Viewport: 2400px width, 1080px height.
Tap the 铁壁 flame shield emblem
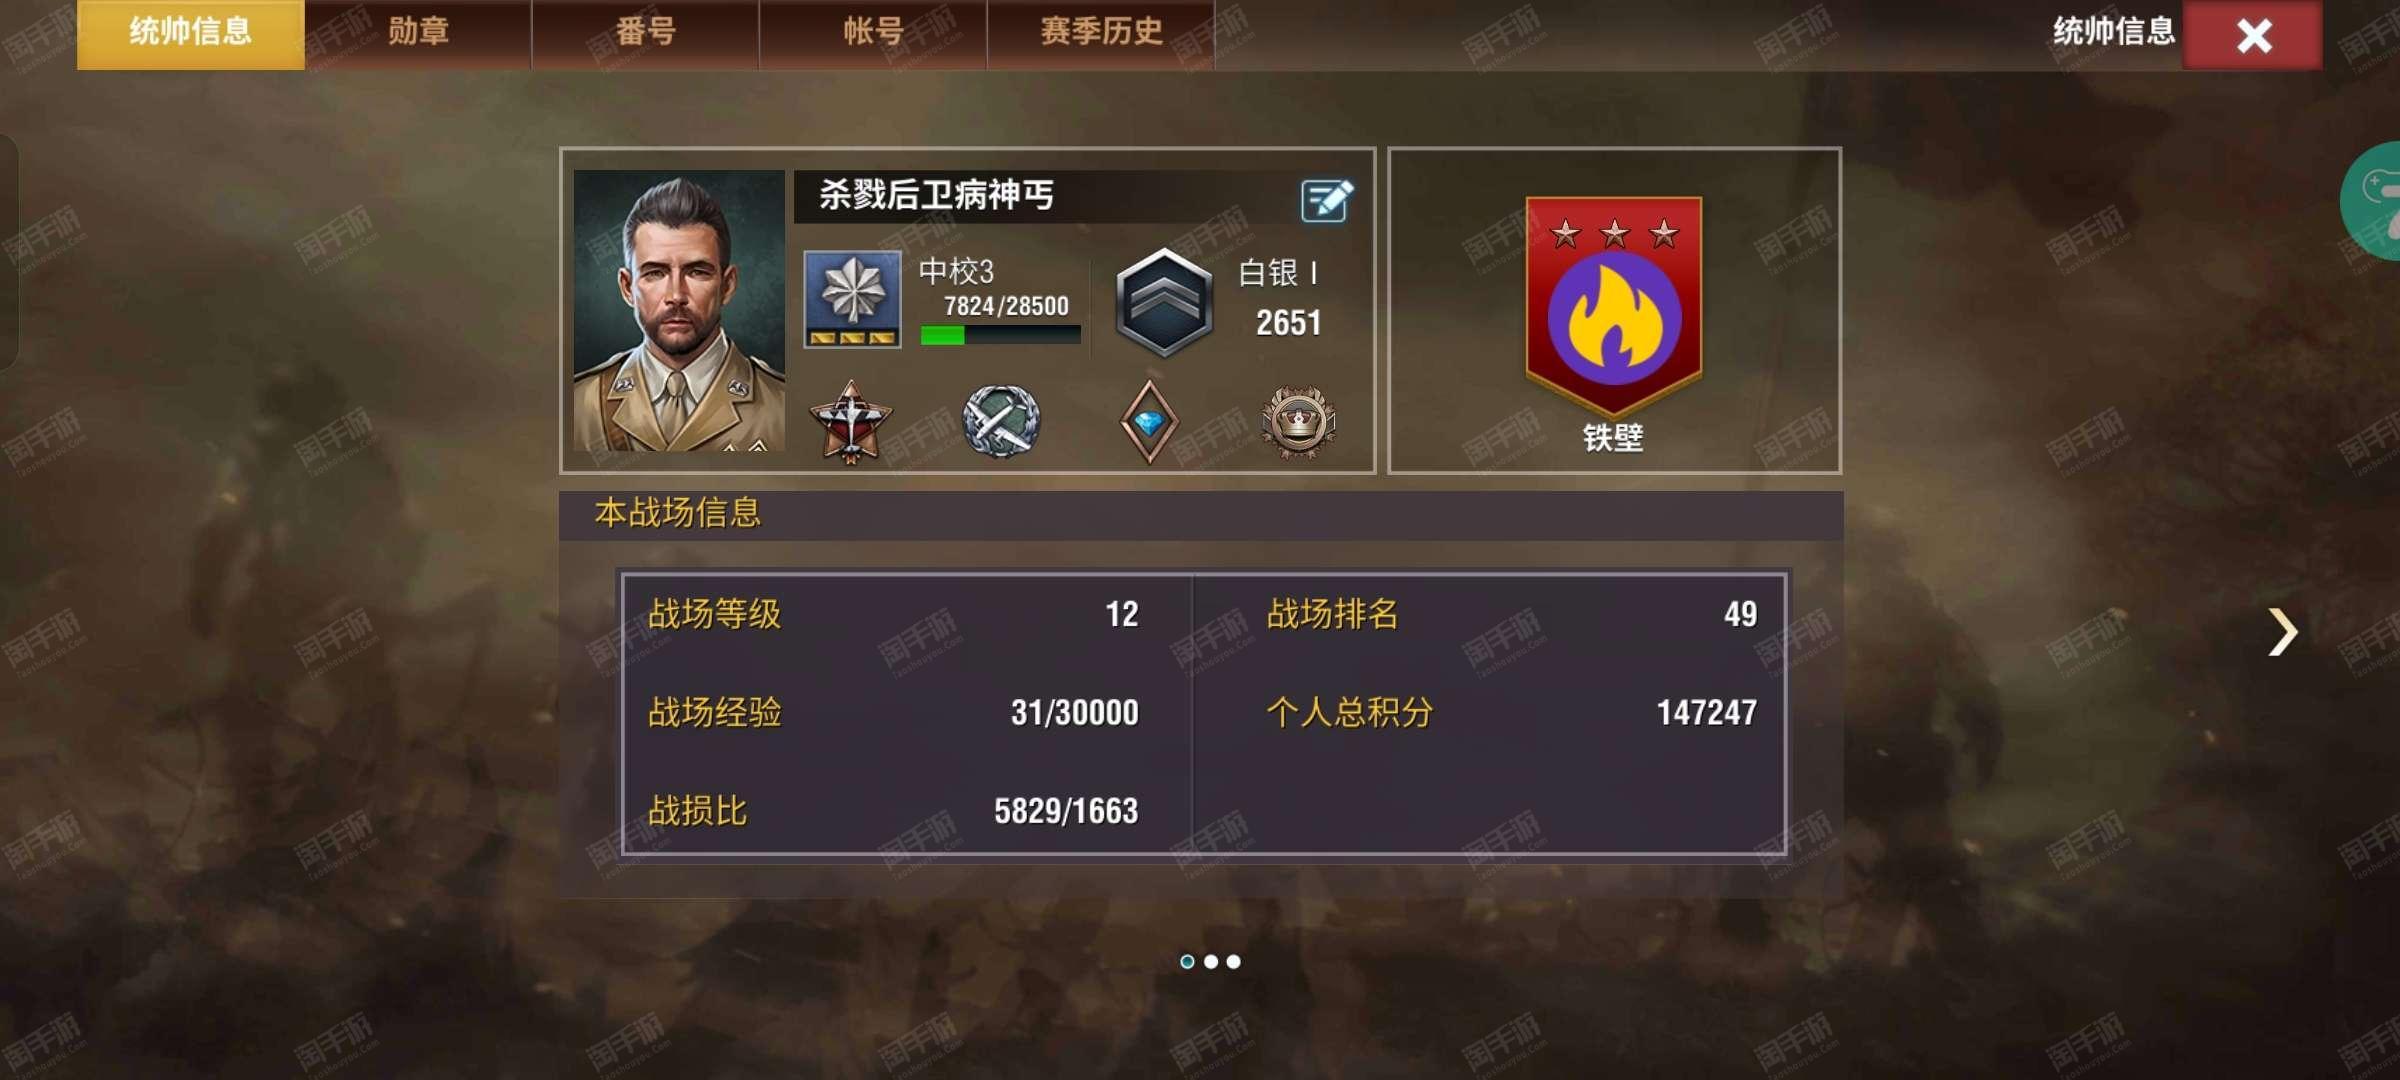pyautogui.click(x=1614, y=307)
